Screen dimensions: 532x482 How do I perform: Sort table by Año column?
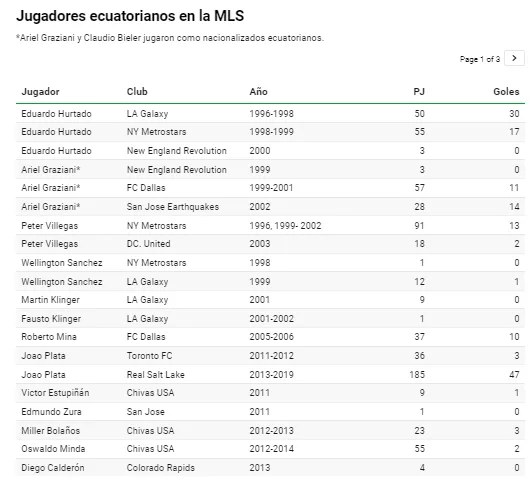258,92
